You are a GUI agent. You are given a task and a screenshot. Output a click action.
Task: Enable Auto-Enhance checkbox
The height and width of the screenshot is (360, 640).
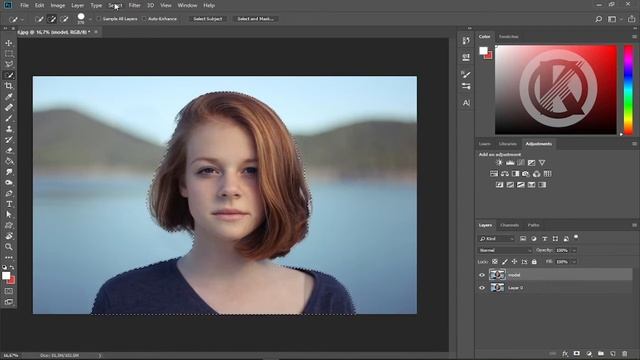[144, 19]
